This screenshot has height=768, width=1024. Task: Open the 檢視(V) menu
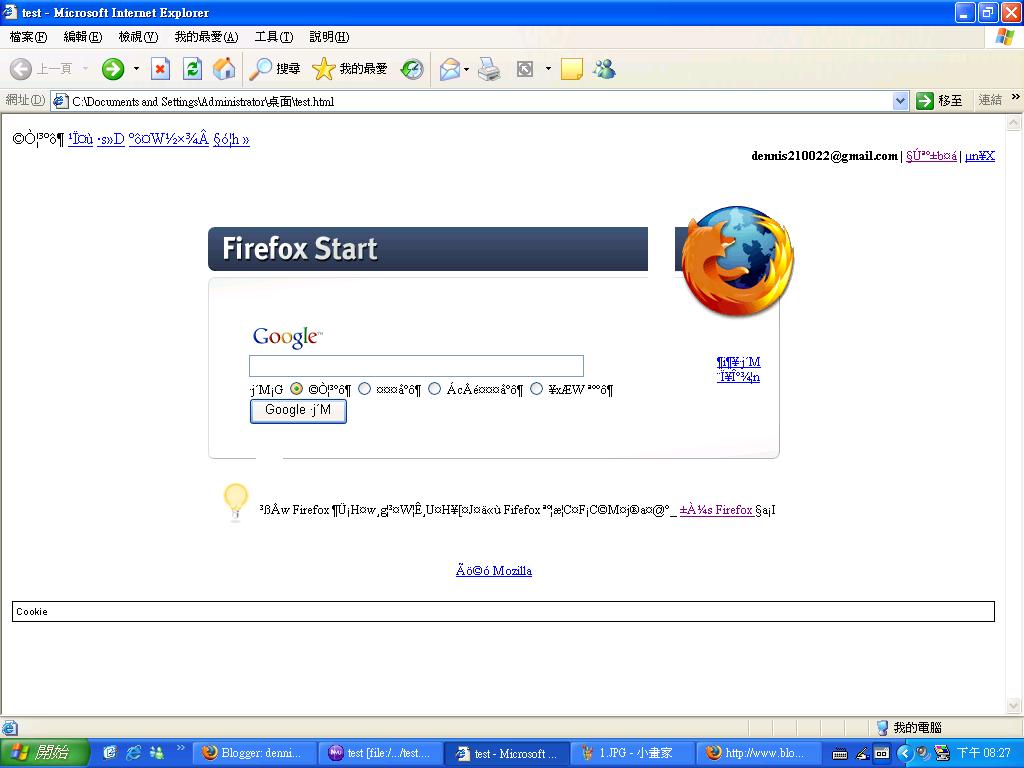click(138, 37)
